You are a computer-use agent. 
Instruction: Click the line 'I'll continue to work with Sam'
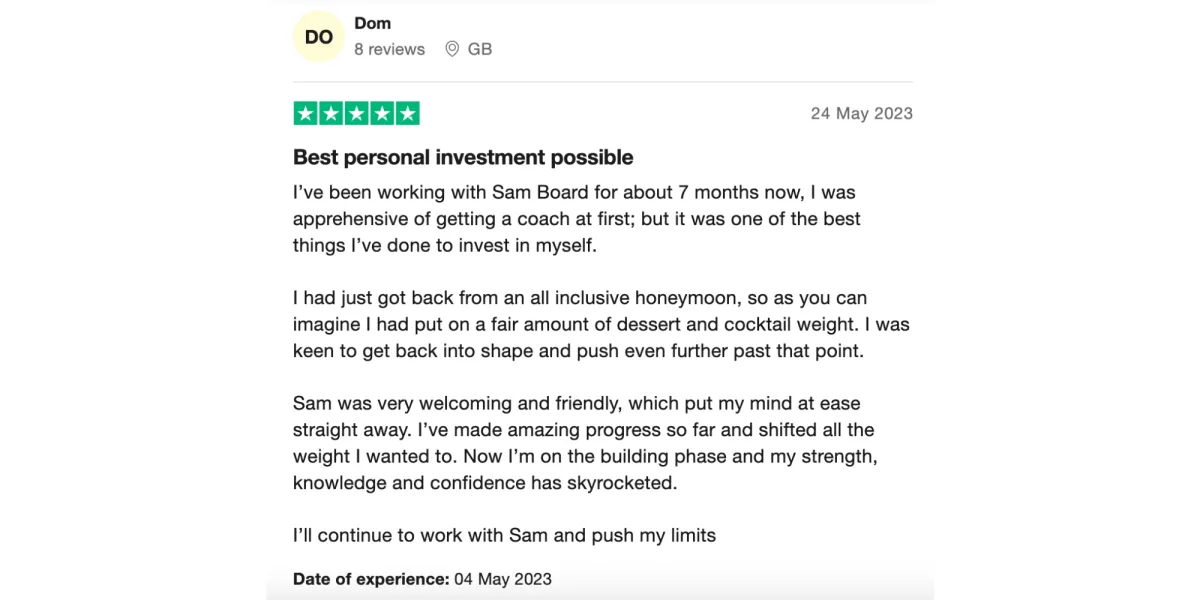[504, 535]
